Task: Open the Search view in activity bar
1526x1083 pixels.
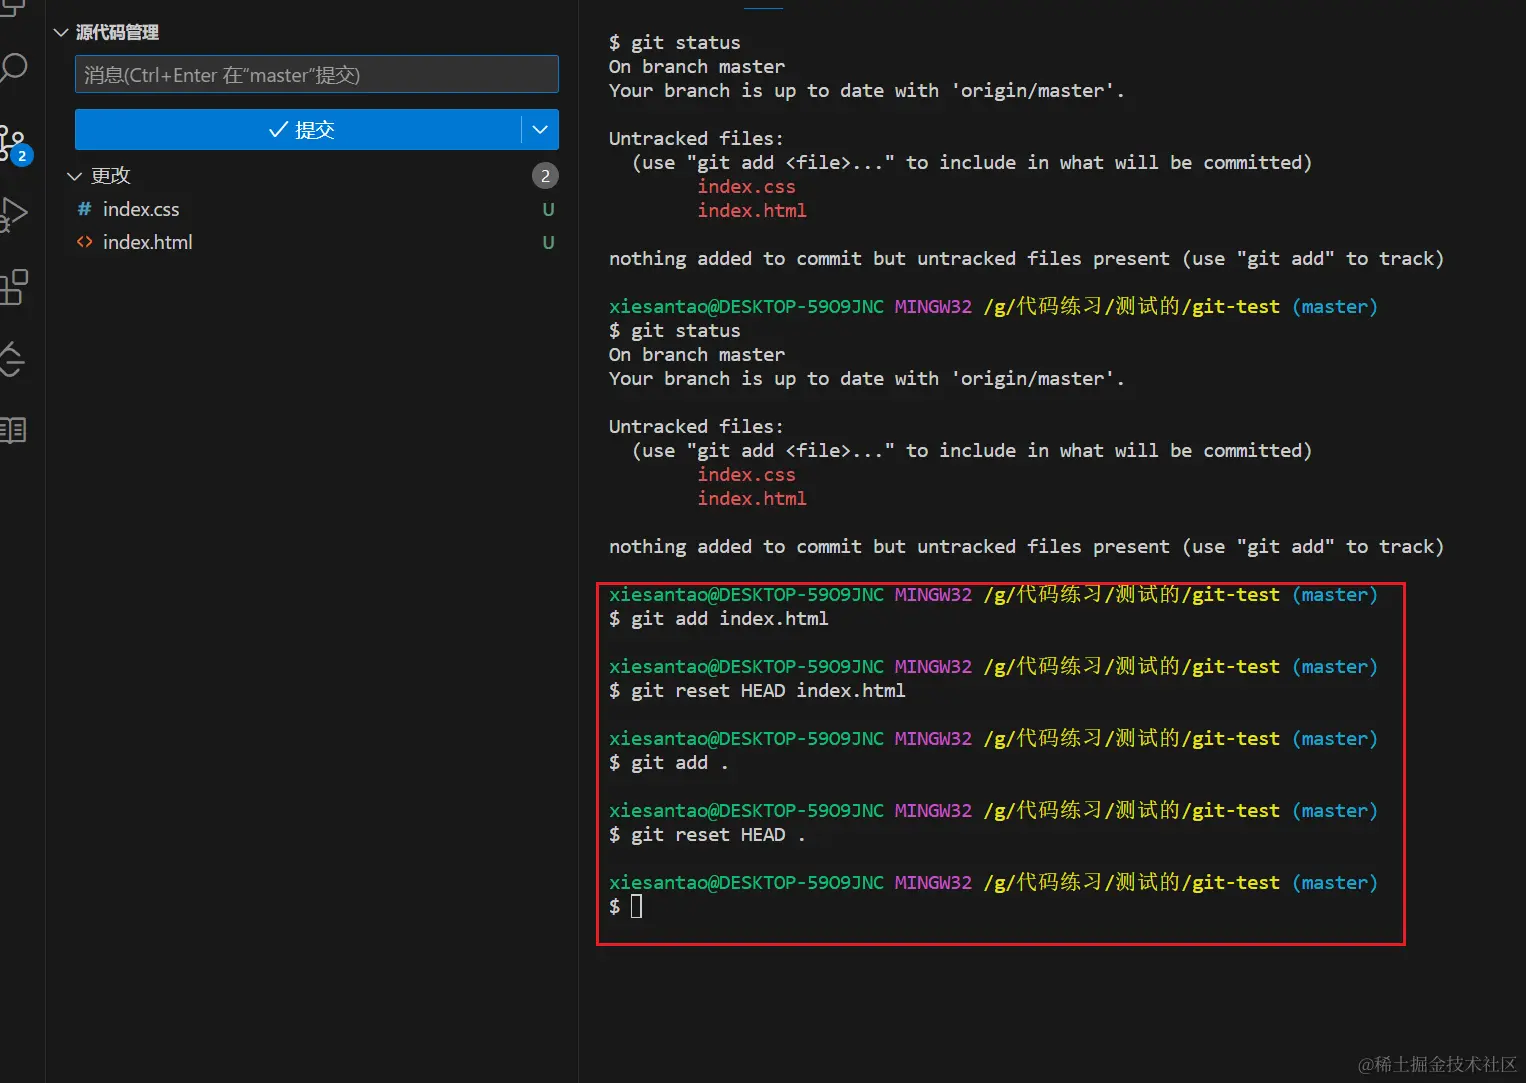Action: (x=14, y=68)
